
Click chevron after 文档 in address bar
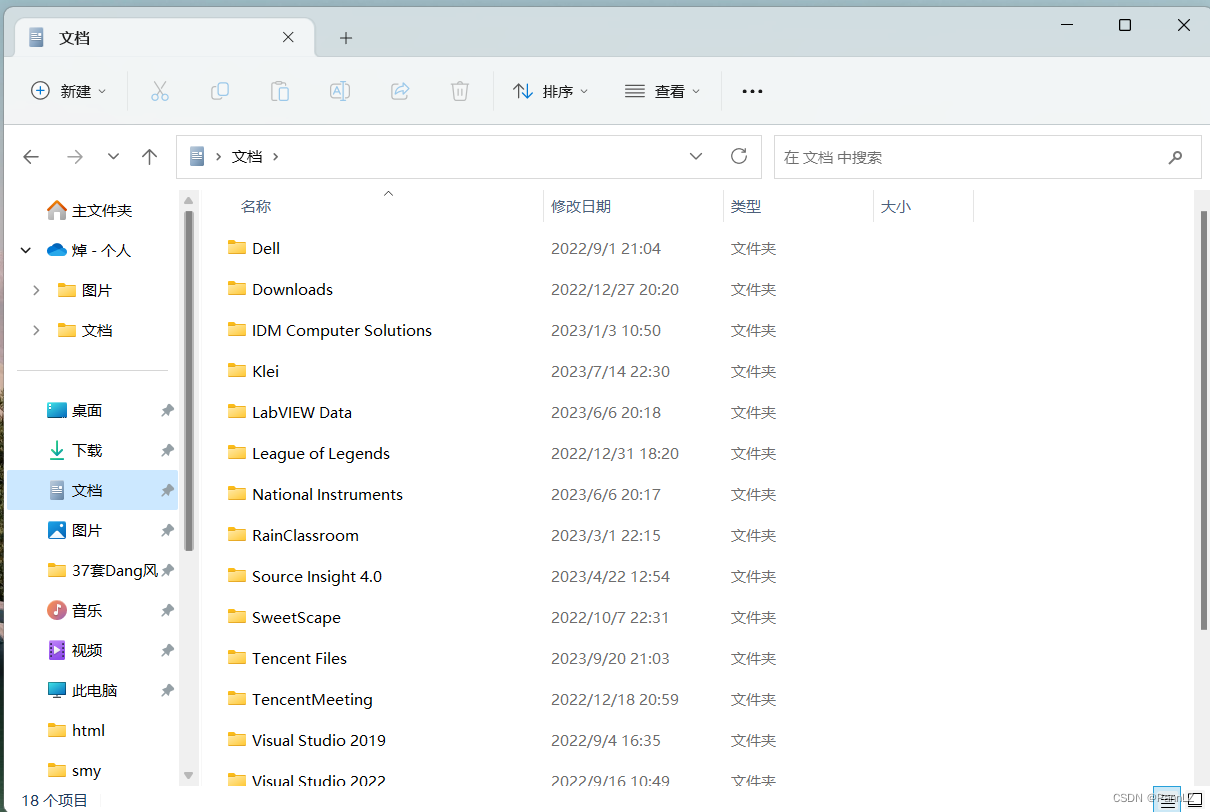[276, 157]
